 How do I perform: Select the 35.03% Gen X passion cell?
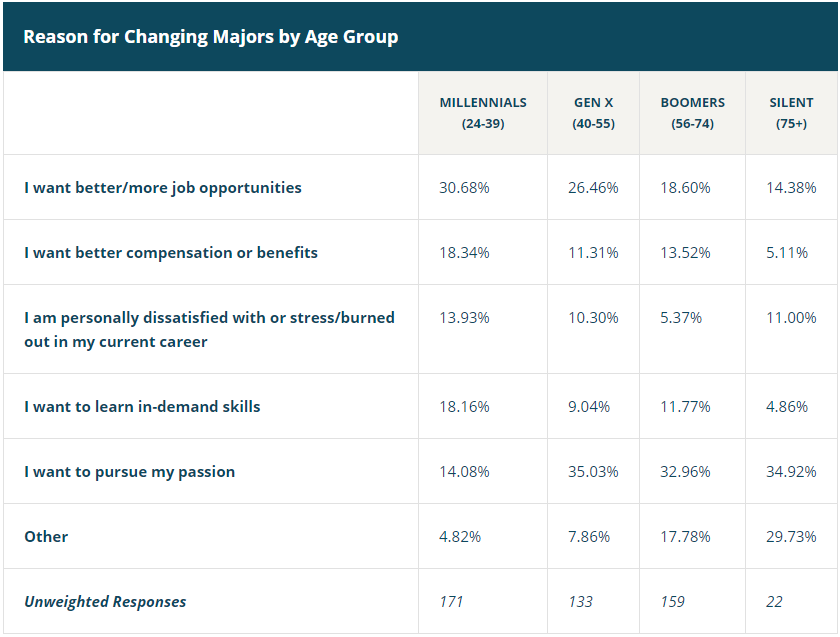[x=593, y=471]
